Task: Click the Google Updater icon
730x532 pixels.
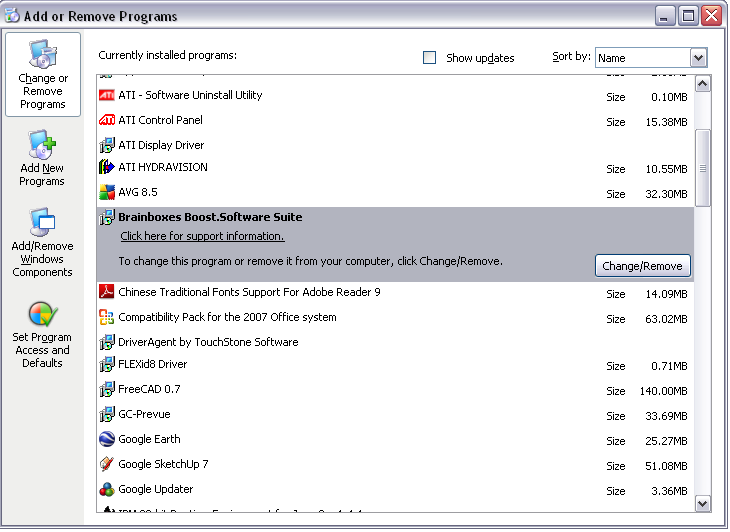Action: point(107,489)
